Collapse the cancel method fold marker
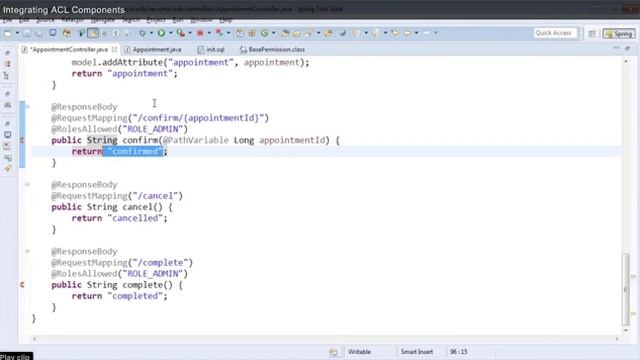640x360 pixels. [x=28, y=184]
